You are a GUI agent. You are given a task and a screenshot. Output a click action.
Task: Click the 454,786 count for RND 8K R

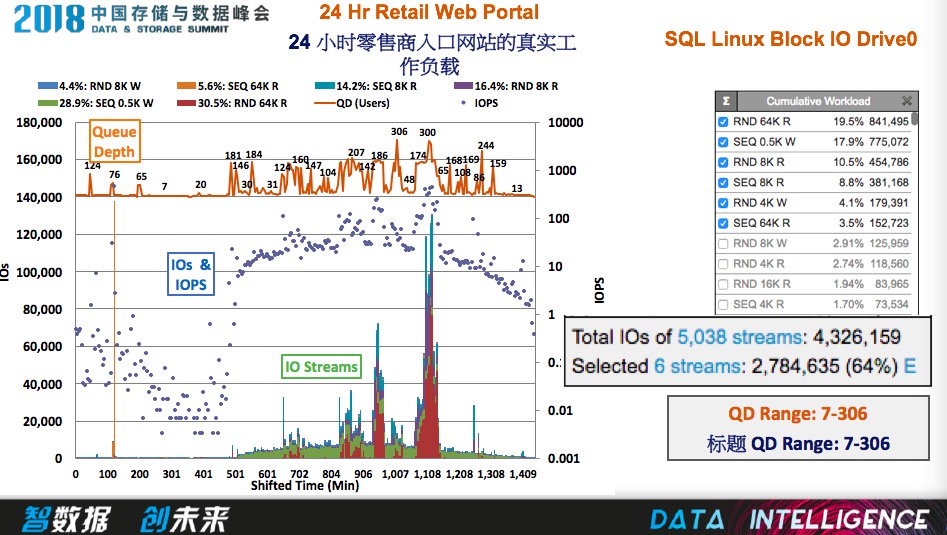coord(889,162)
